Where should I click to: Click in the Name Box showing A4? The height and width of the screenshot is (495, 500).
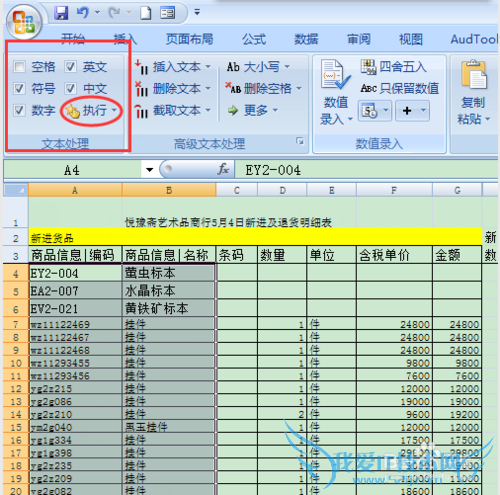72,170
